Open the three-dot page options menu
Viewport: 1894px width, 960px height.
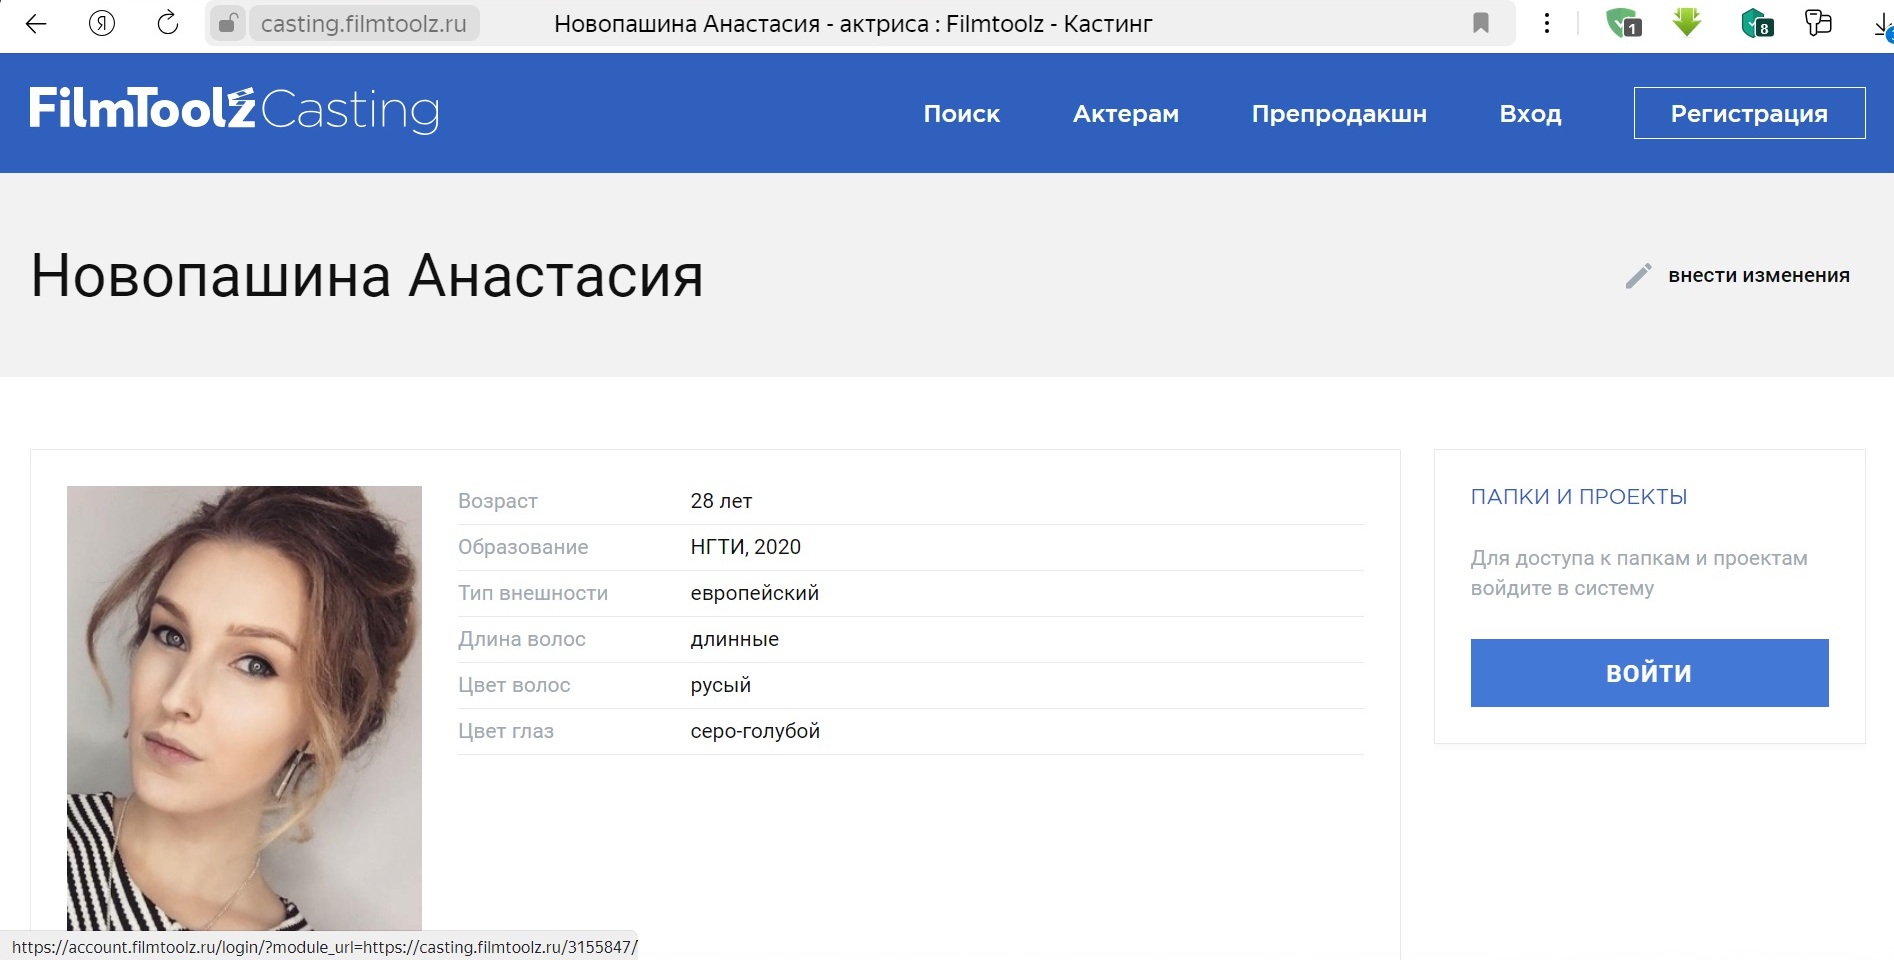pos(1547,24)
